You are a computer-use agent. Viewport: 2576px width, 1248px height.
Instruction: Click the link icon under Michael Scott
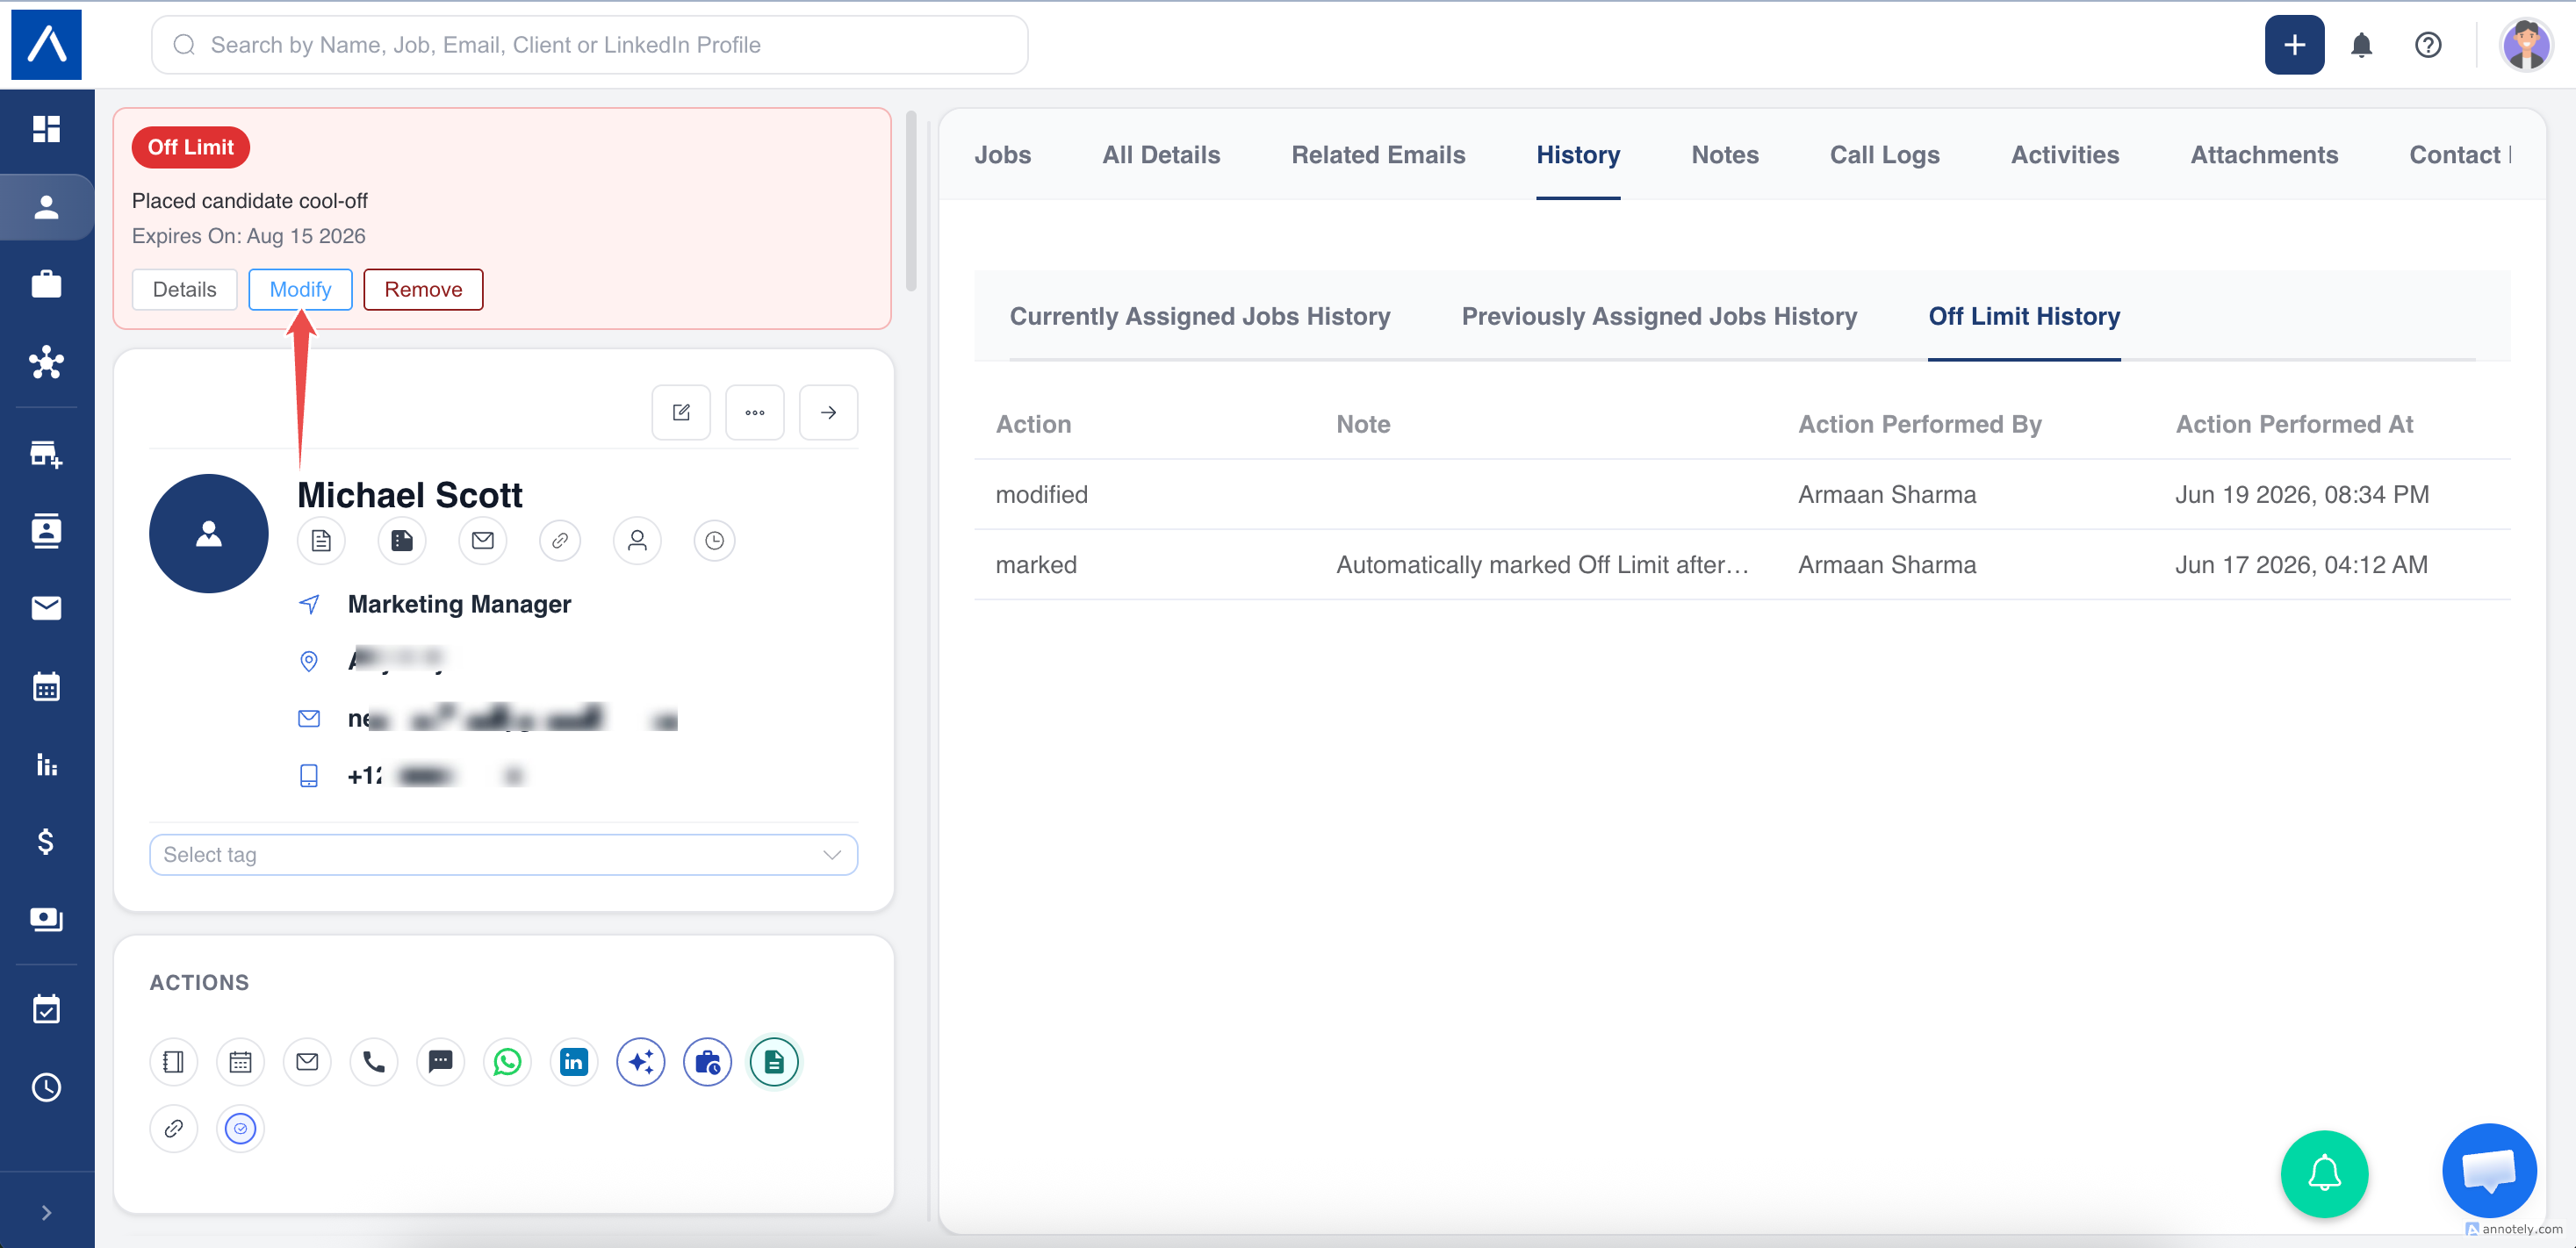560,541
